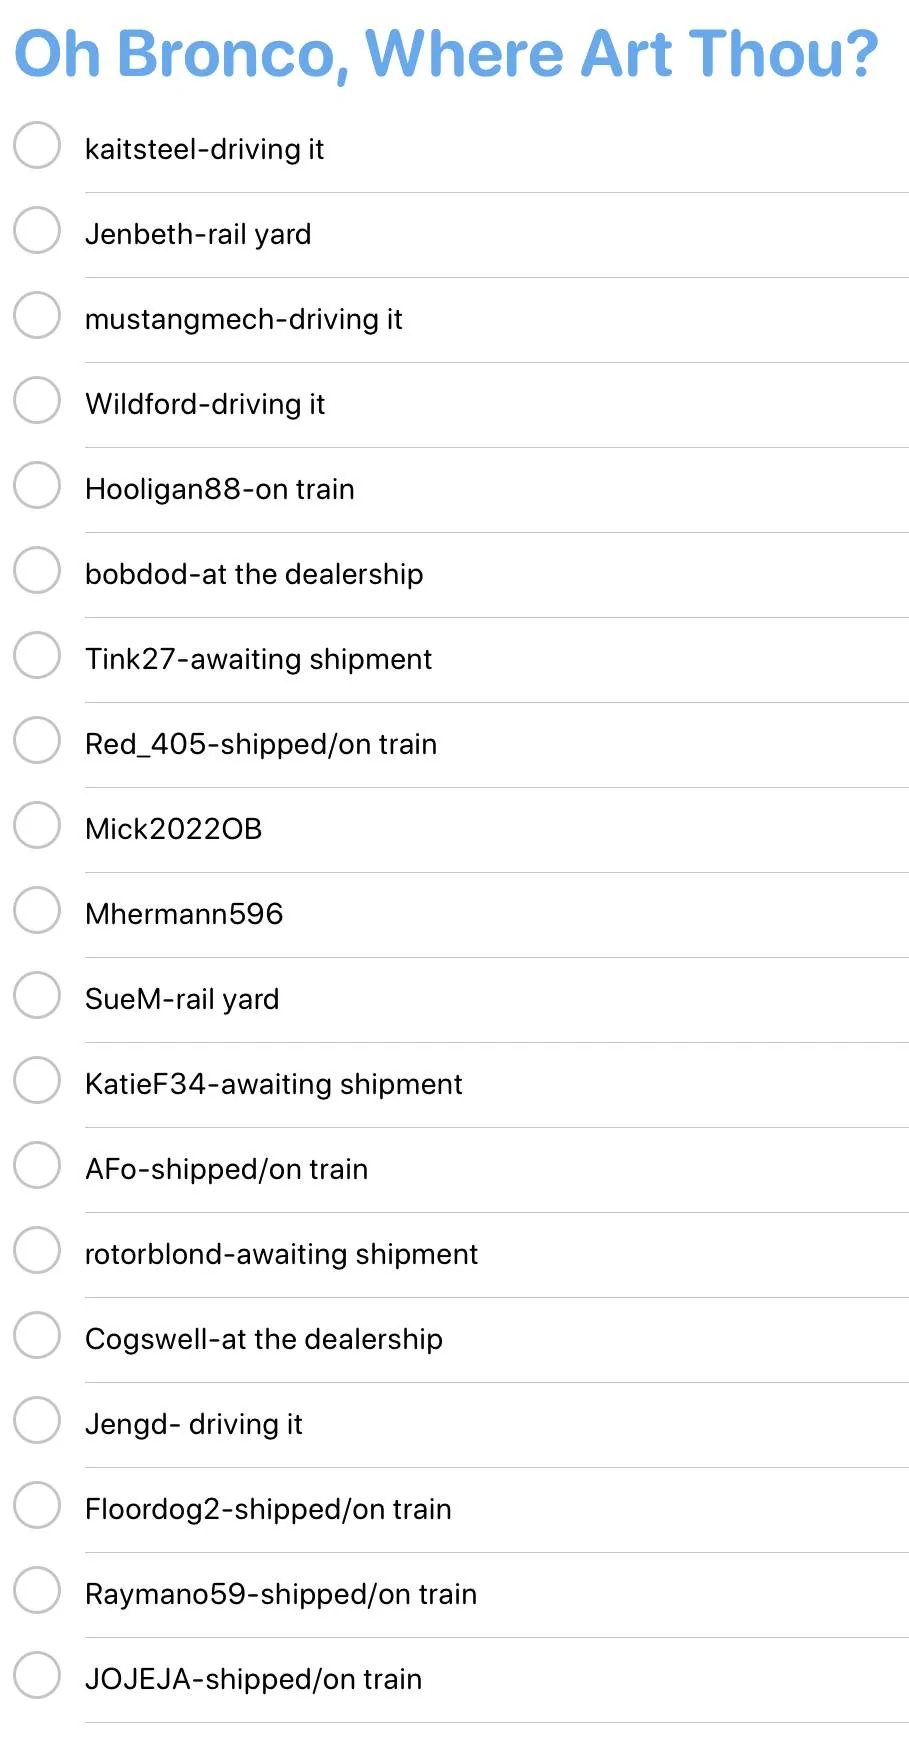Viewport: 909px width, 1764px height.
Task: Pick the Jengd- driving it option
Action: [x=37, y=1420]
